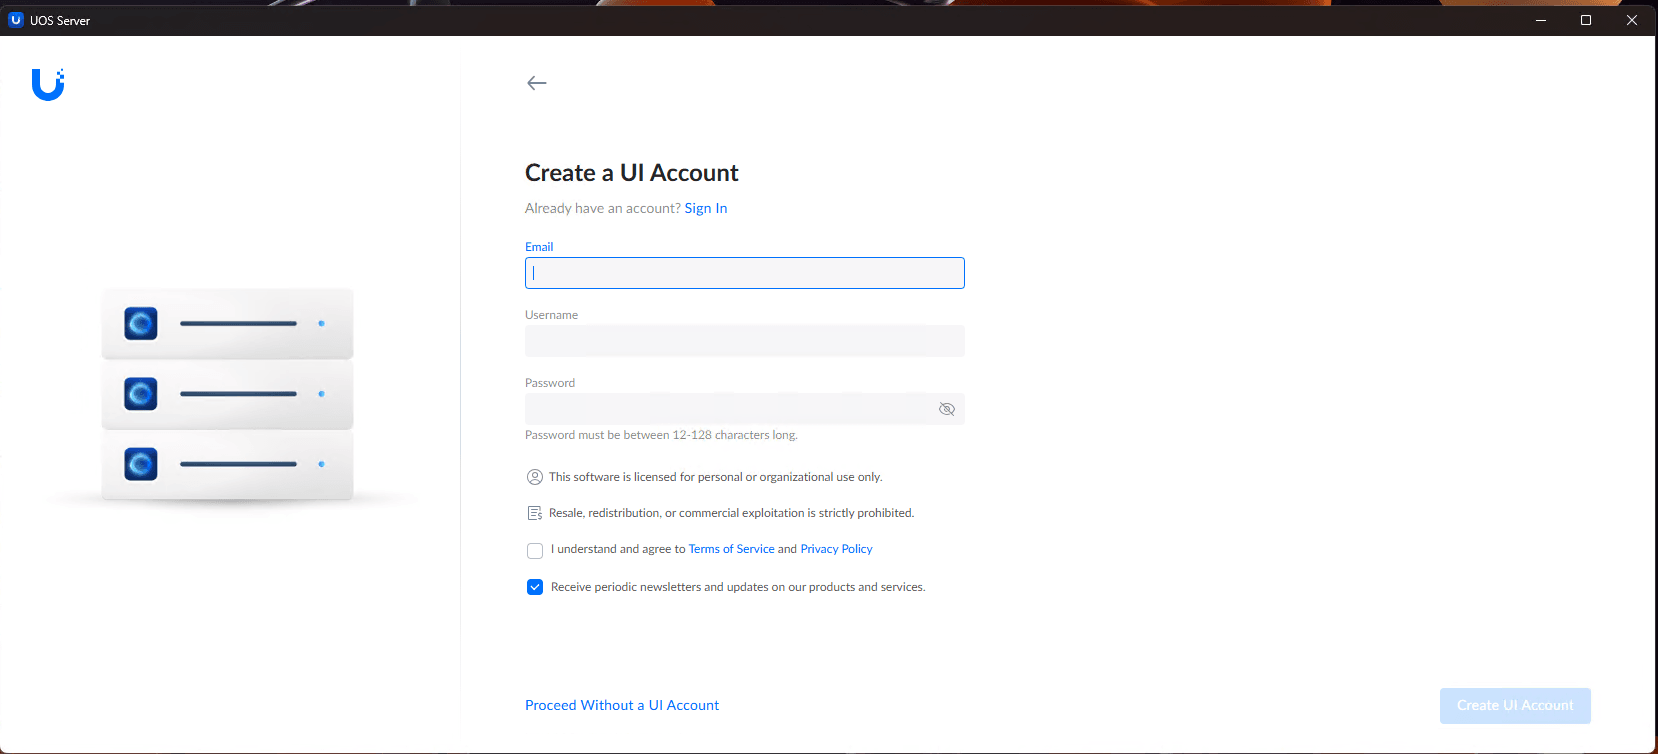Click the Create UI Account button
1658x754 pixels.
(x=1515, y=705)
